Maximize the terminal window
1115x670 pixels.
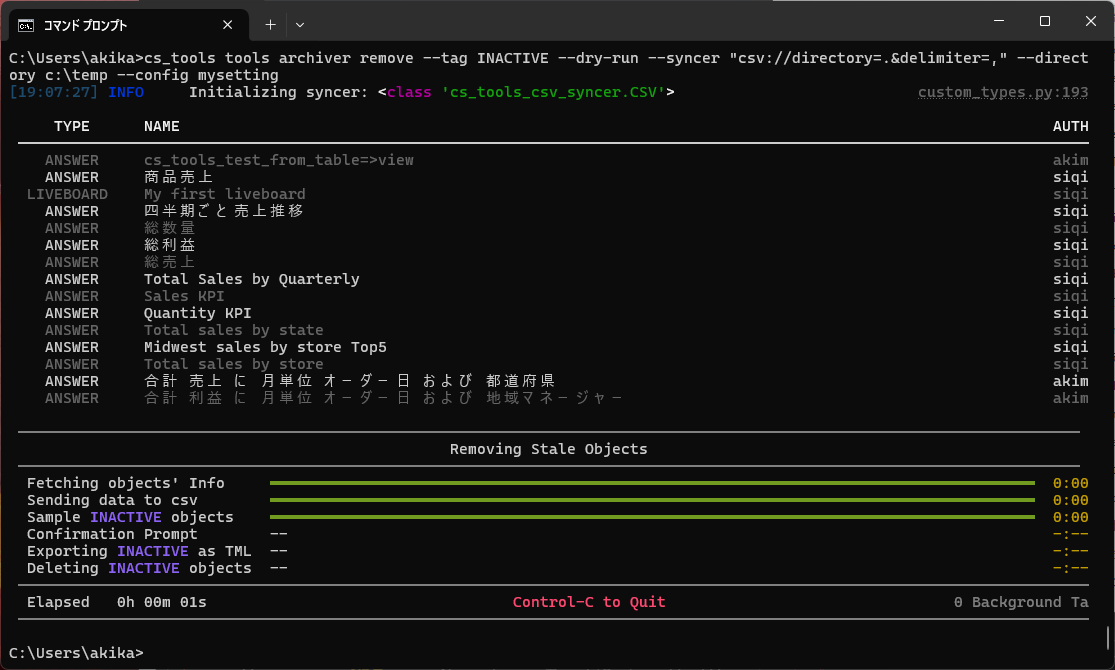(1044, 22)
